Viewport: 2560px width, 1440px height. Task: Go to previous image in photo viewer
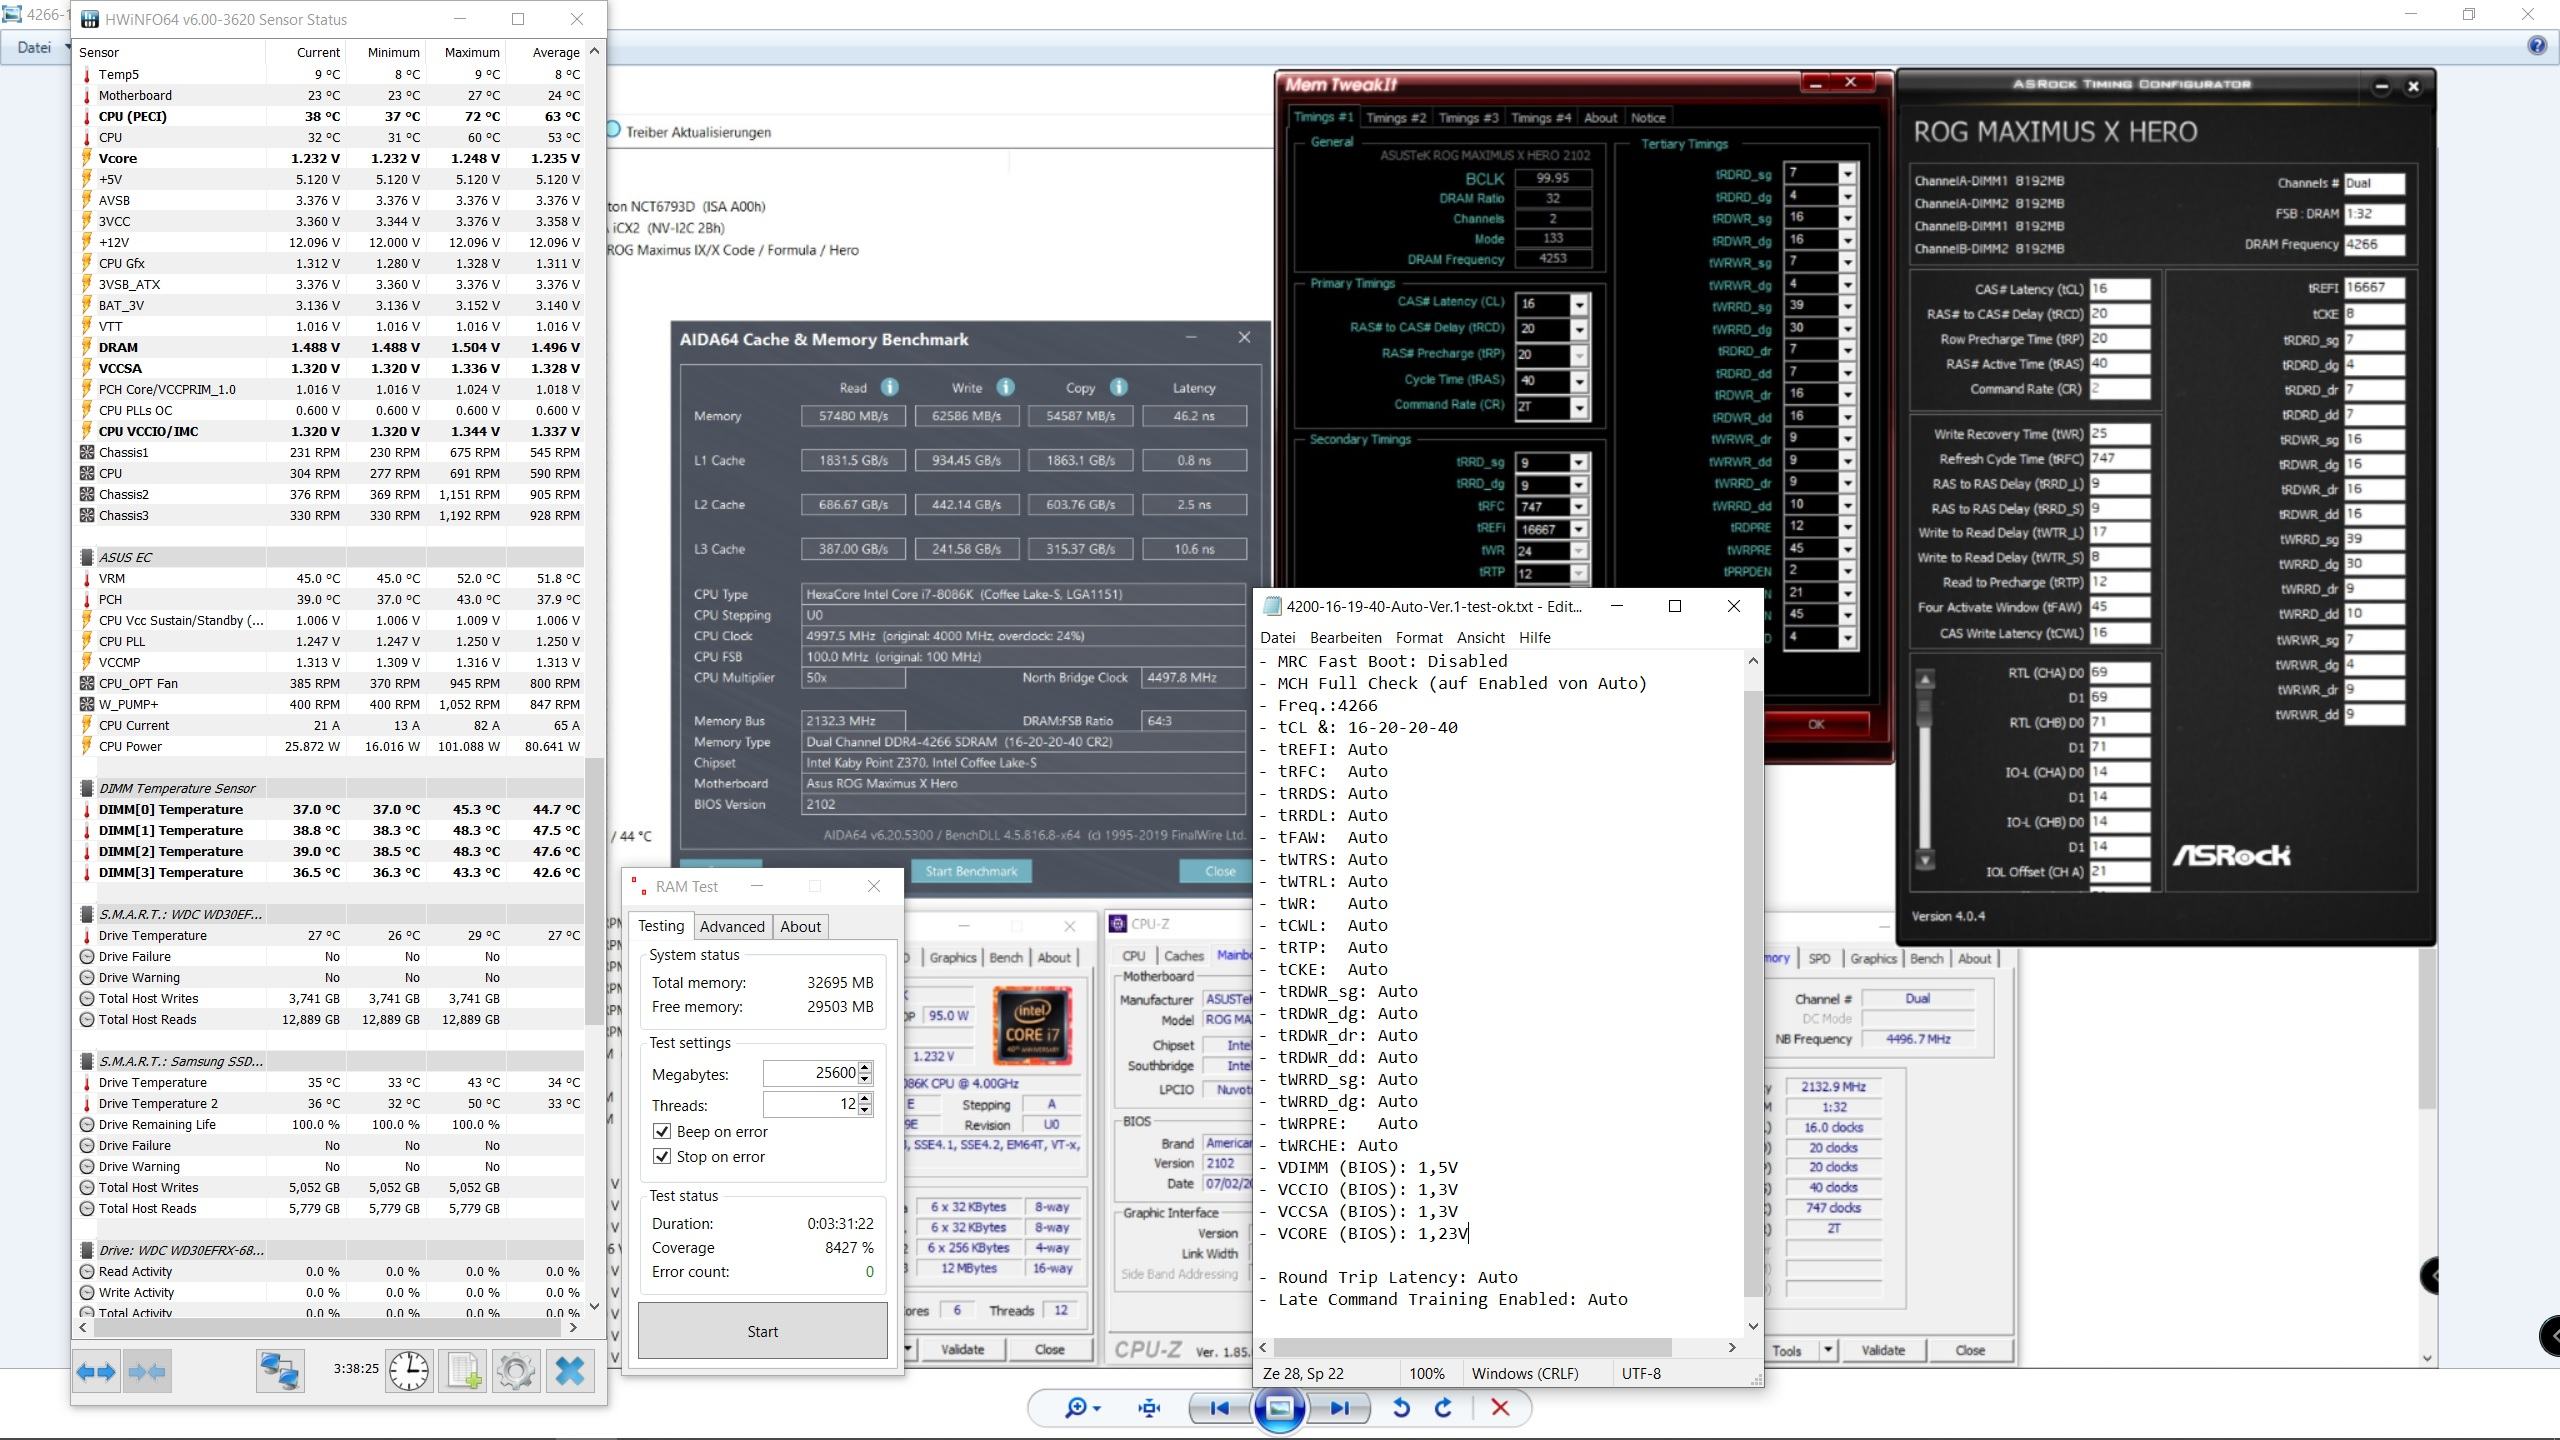click(1220, 1408)
